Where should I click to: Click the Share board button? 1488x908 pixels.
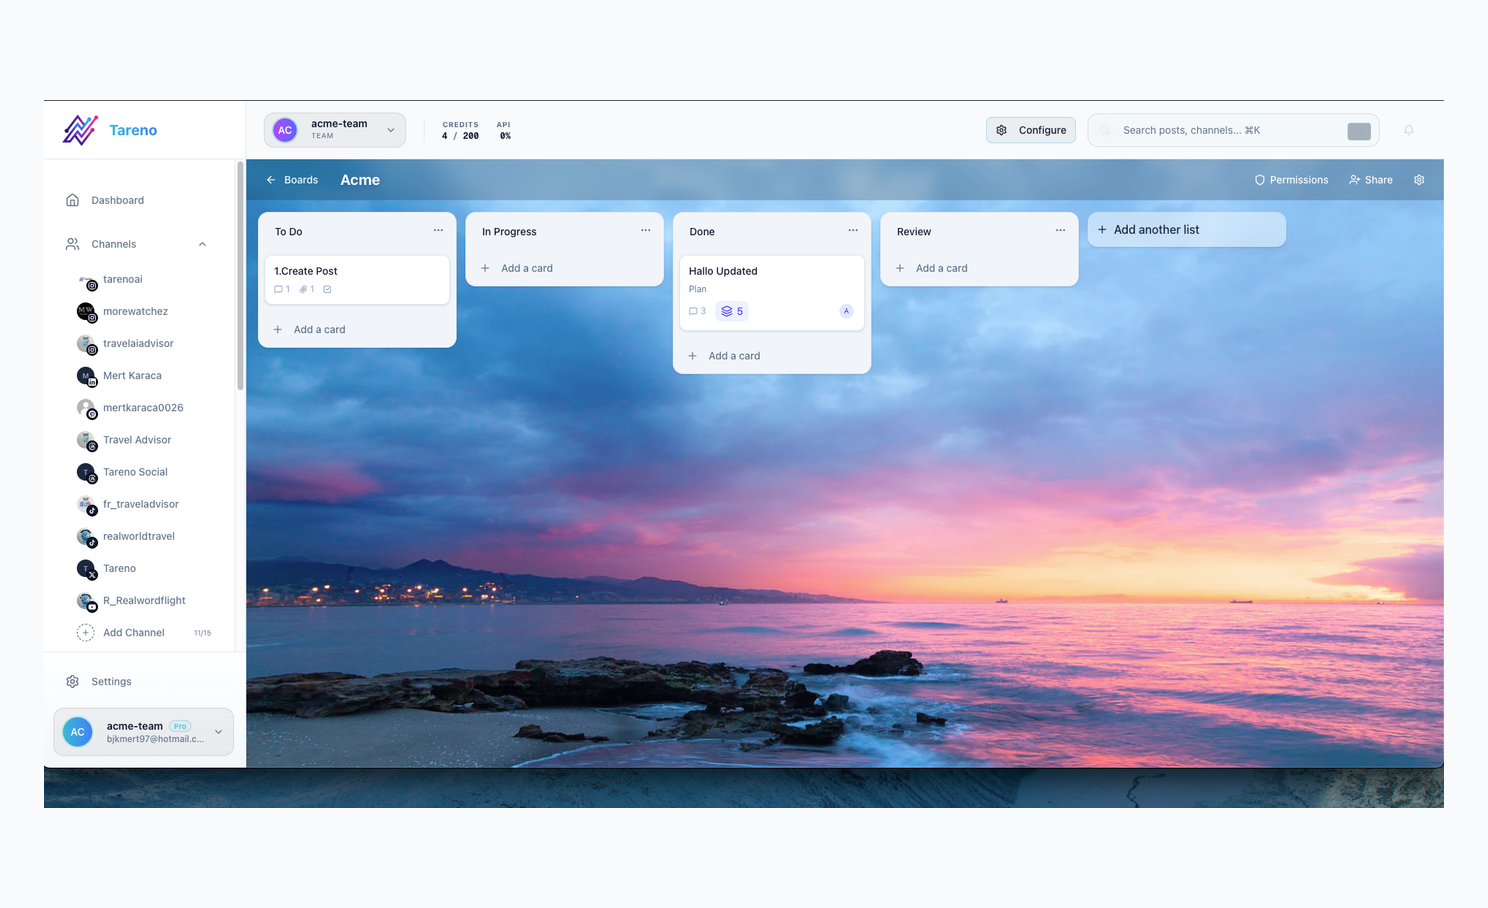[1370, 180]
